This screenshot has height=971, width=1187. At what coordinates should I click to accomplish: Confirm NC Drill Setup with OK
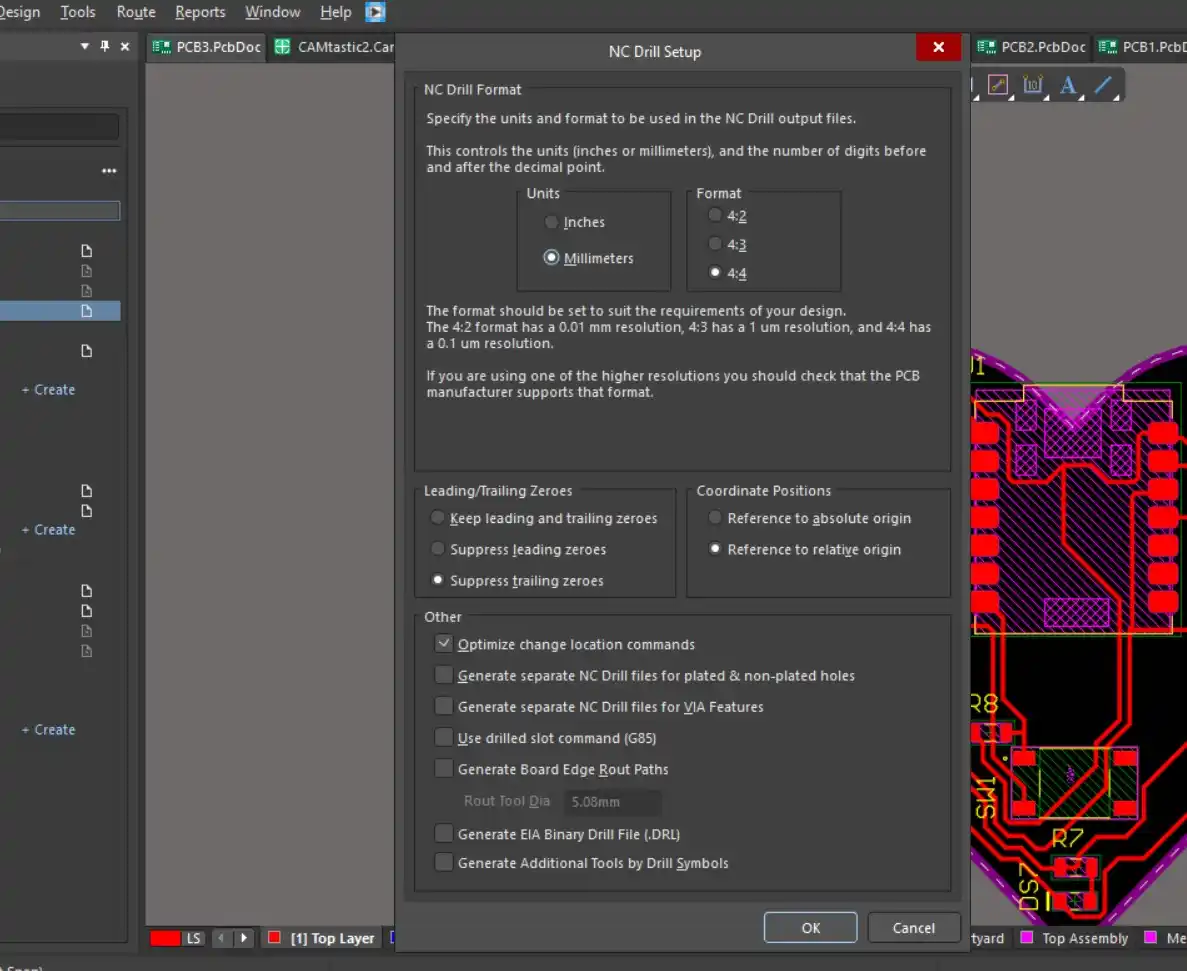coord(810,927)
